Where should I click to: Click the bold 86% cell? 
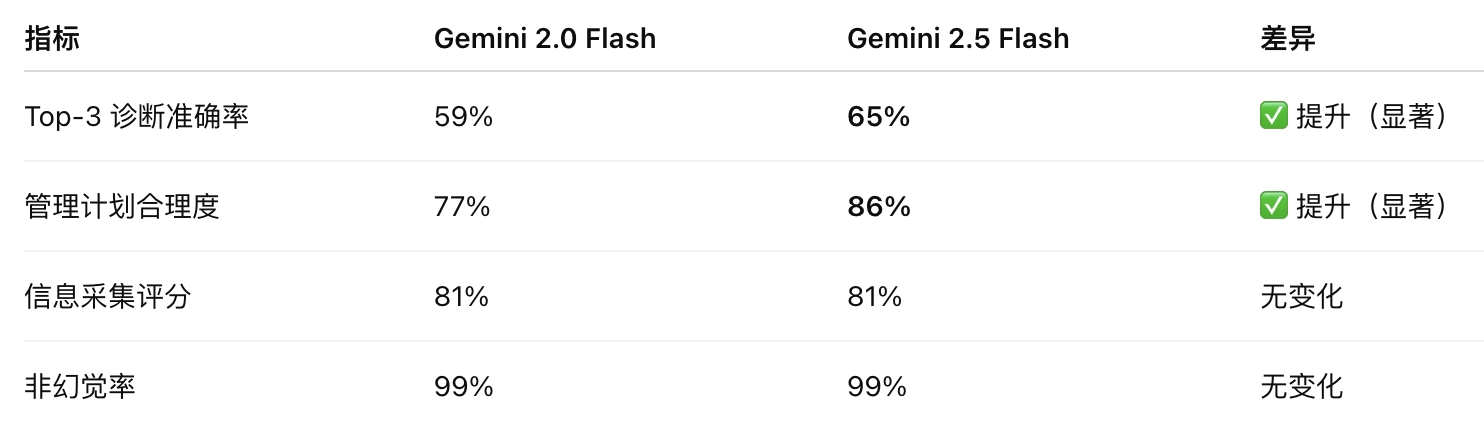pyautogui.click(x=878, y=207)
